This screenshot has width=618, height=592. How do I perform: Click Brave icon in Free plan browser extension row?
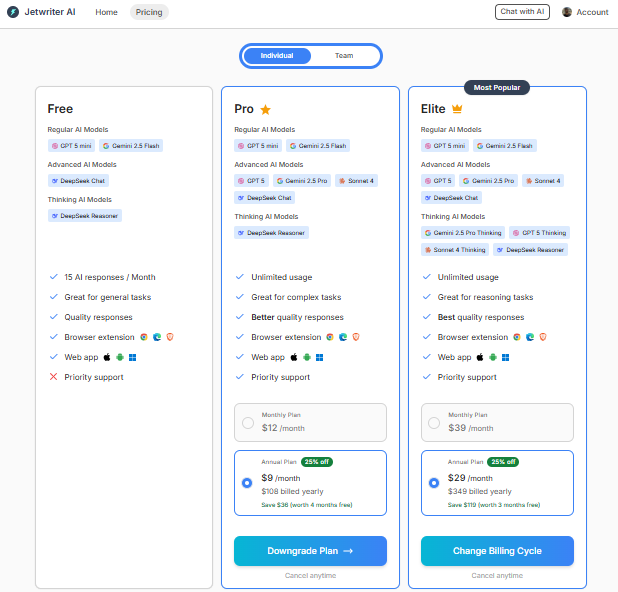pyautogui.click(x=170, y=337)
